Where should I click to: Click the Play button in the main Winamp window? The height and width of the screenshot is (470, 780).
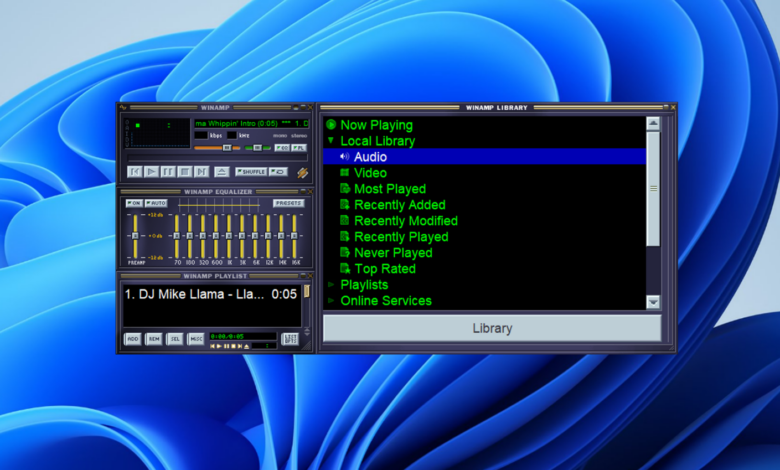click(x=151, y=172)
